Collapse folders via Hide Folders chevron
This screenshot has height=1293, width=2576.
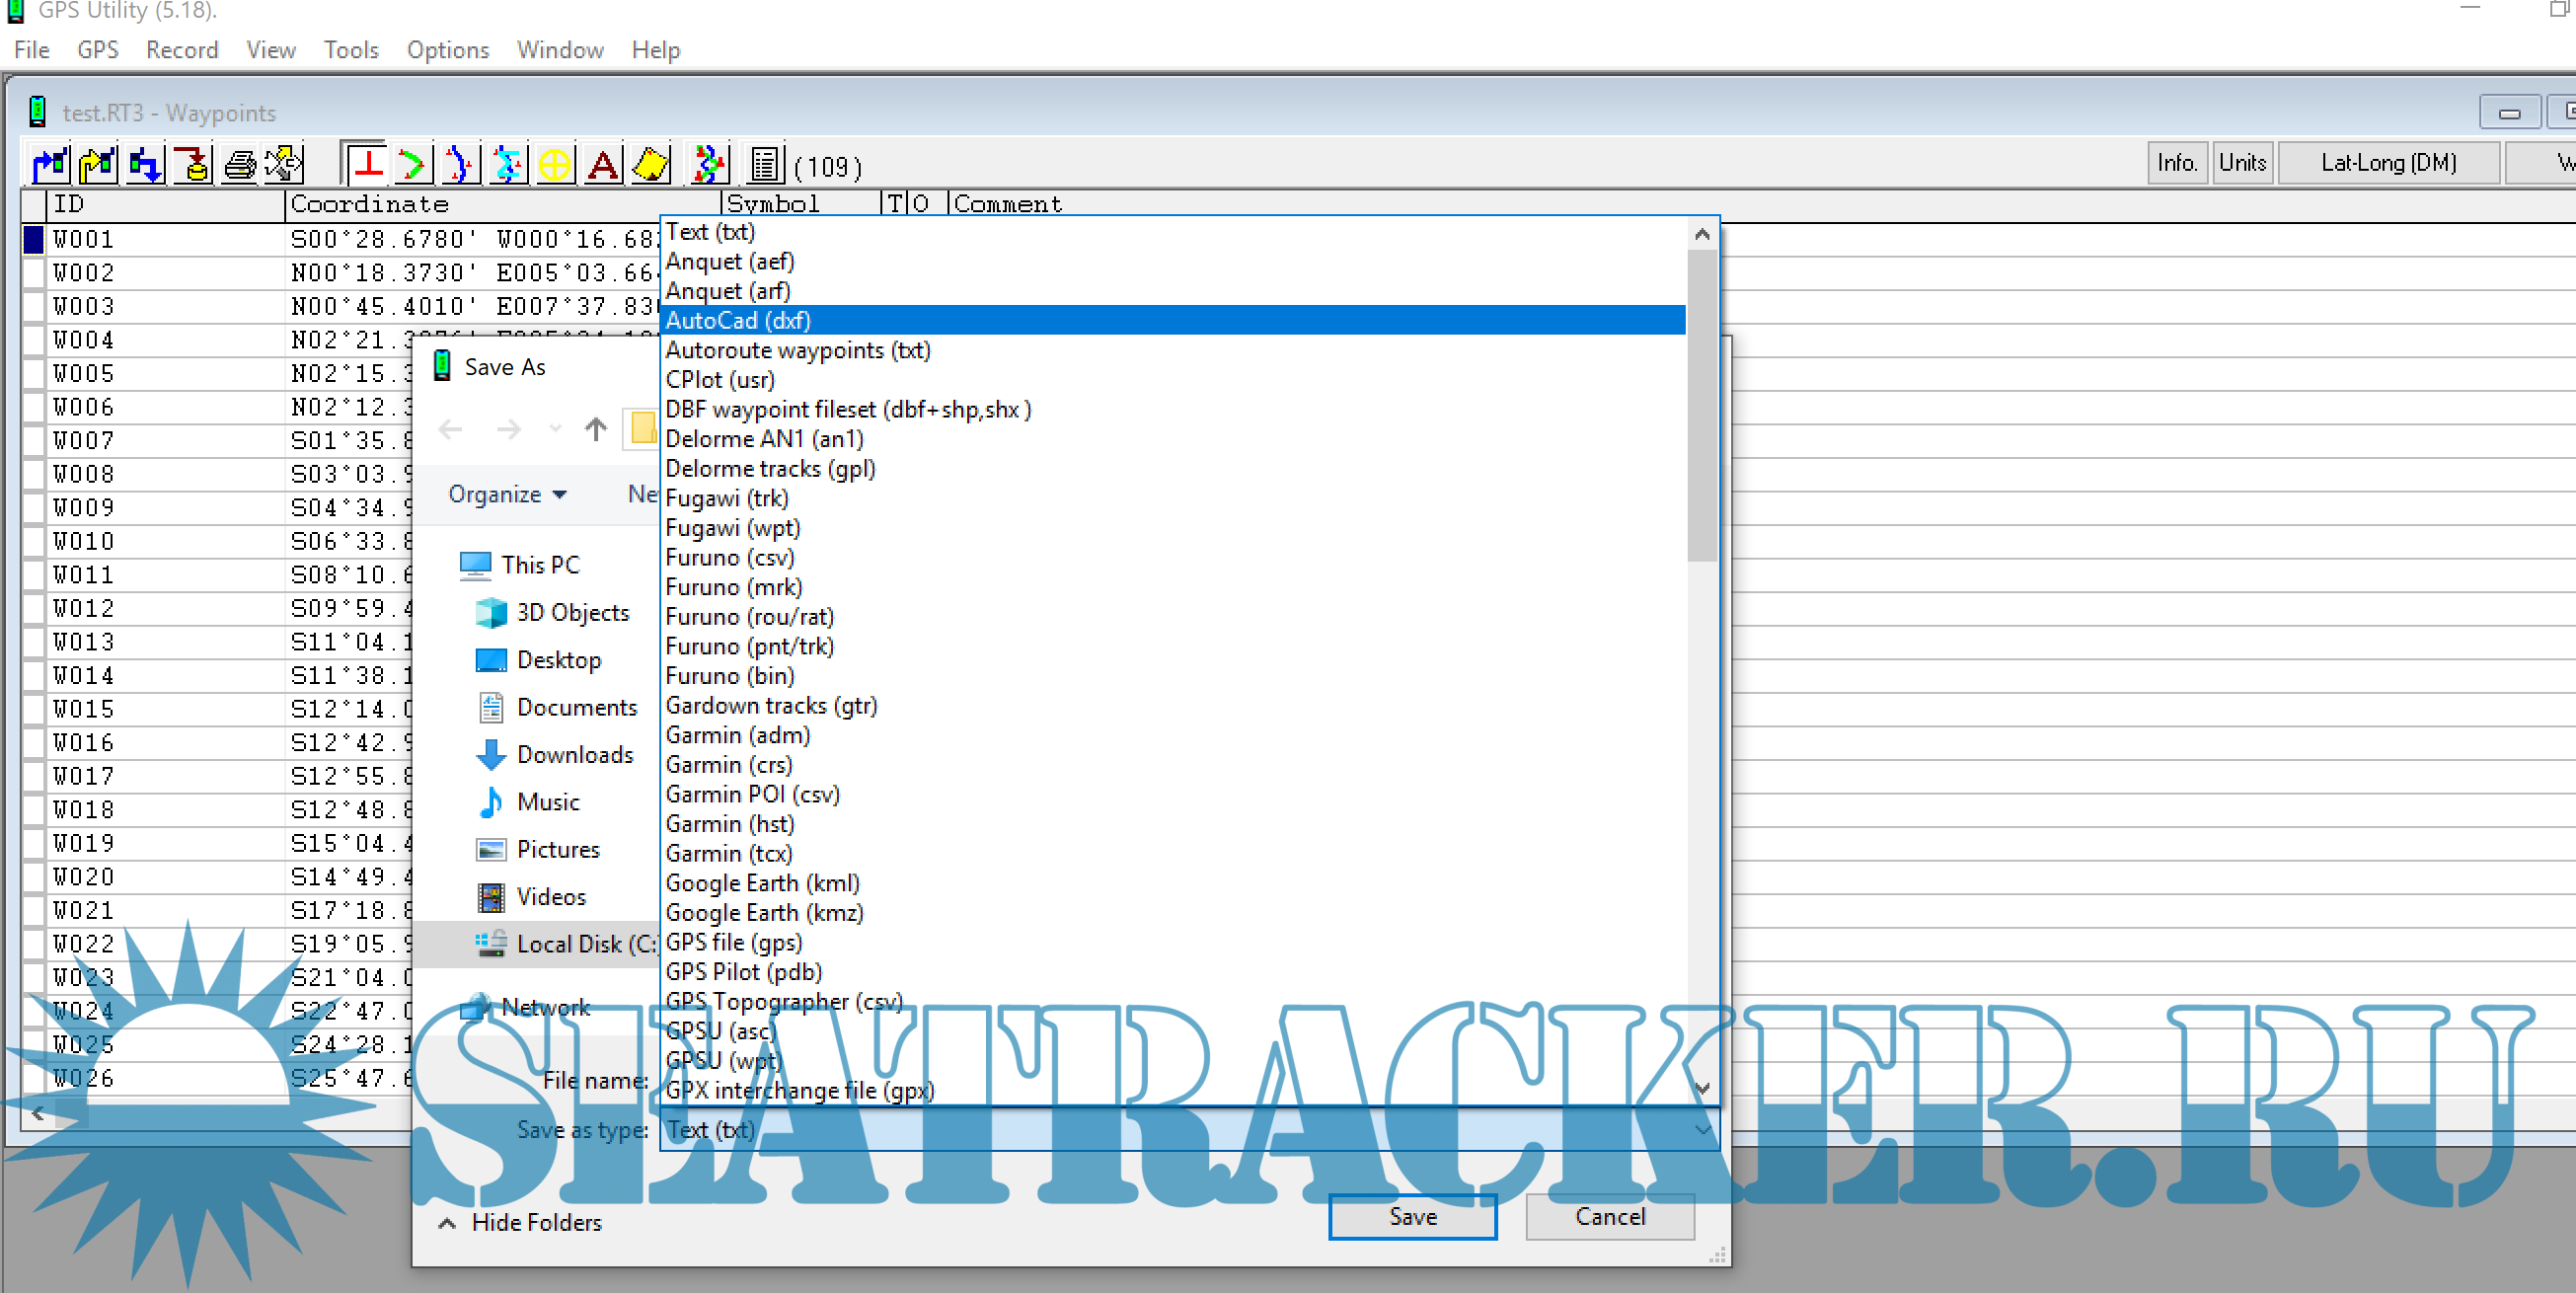pyautogui.click(x=447, y=1222)
